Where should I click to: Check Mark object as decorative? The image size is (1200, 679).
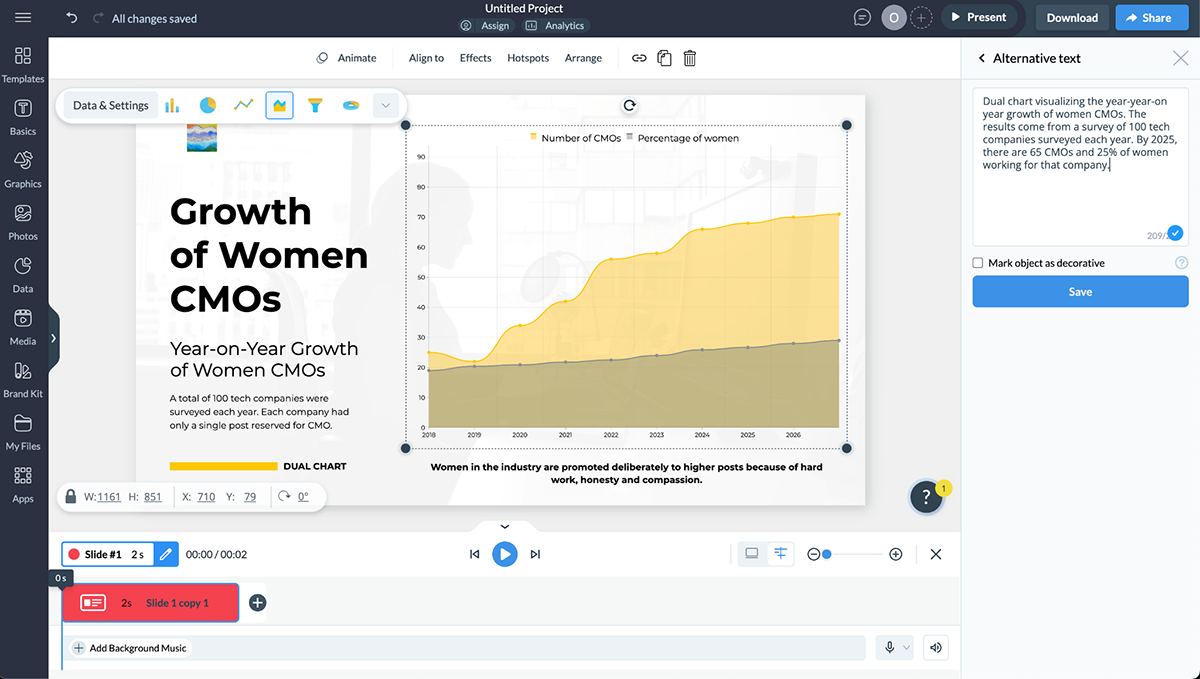(978, 263)
